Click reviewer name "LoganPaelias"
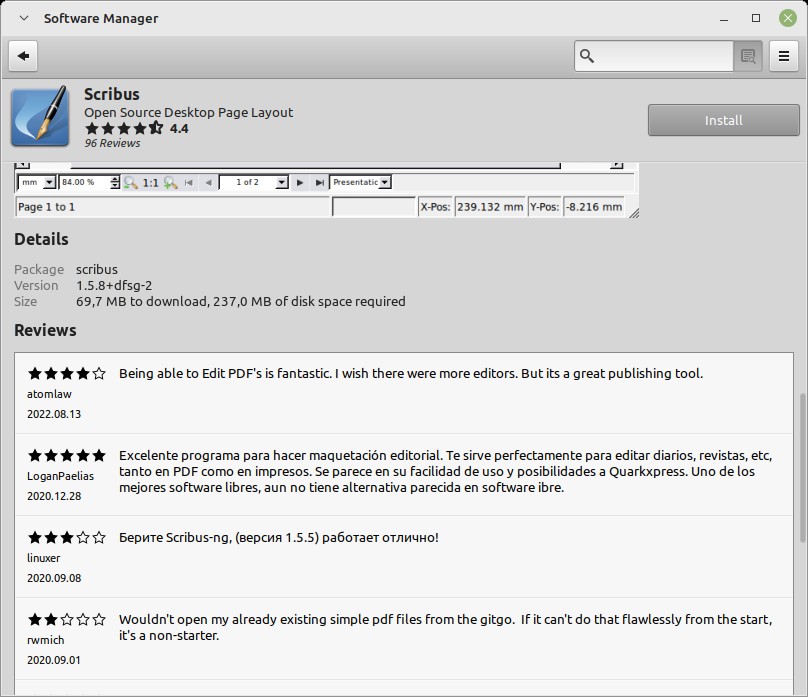 pos(60,476)
